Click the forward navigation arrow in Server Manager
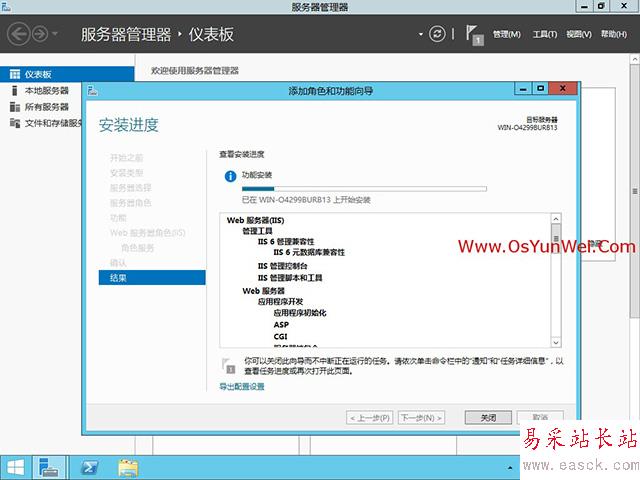The width and height of the screenshot is (640, 480). point(40,34)
